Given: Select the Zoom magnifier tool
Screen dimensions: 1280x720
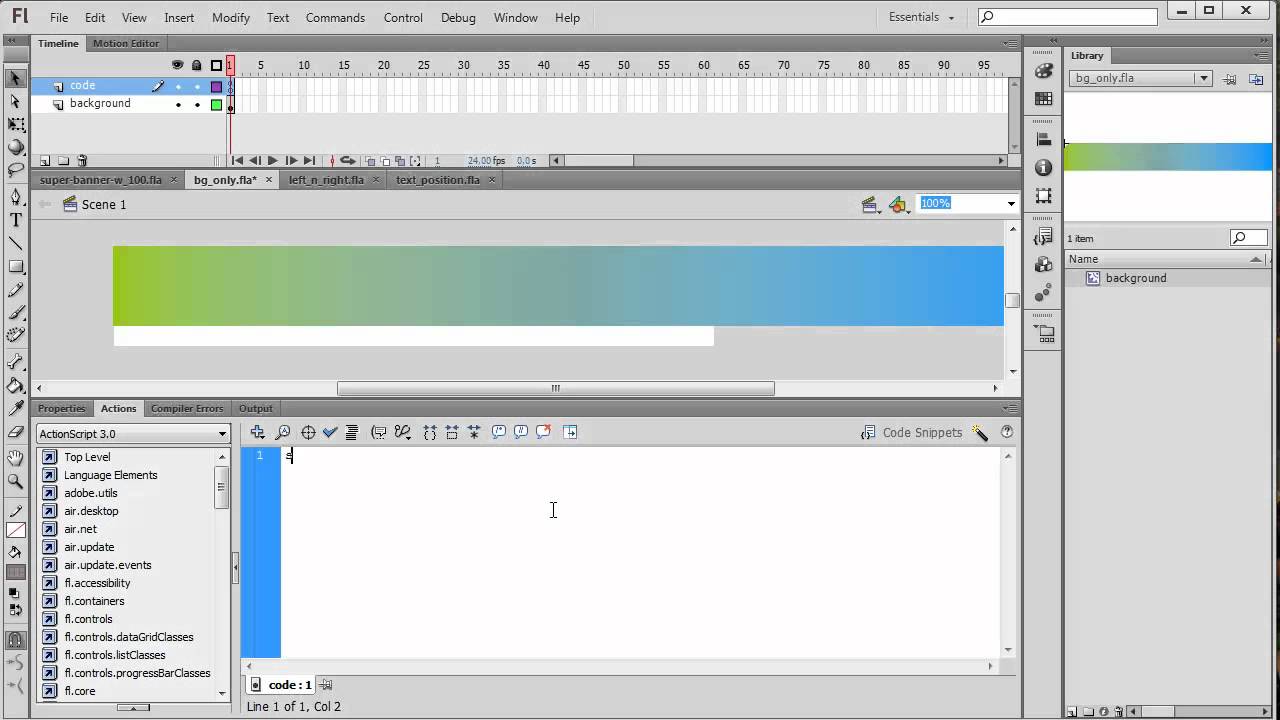Looking at the screenshot, I should tap(16, 481).
